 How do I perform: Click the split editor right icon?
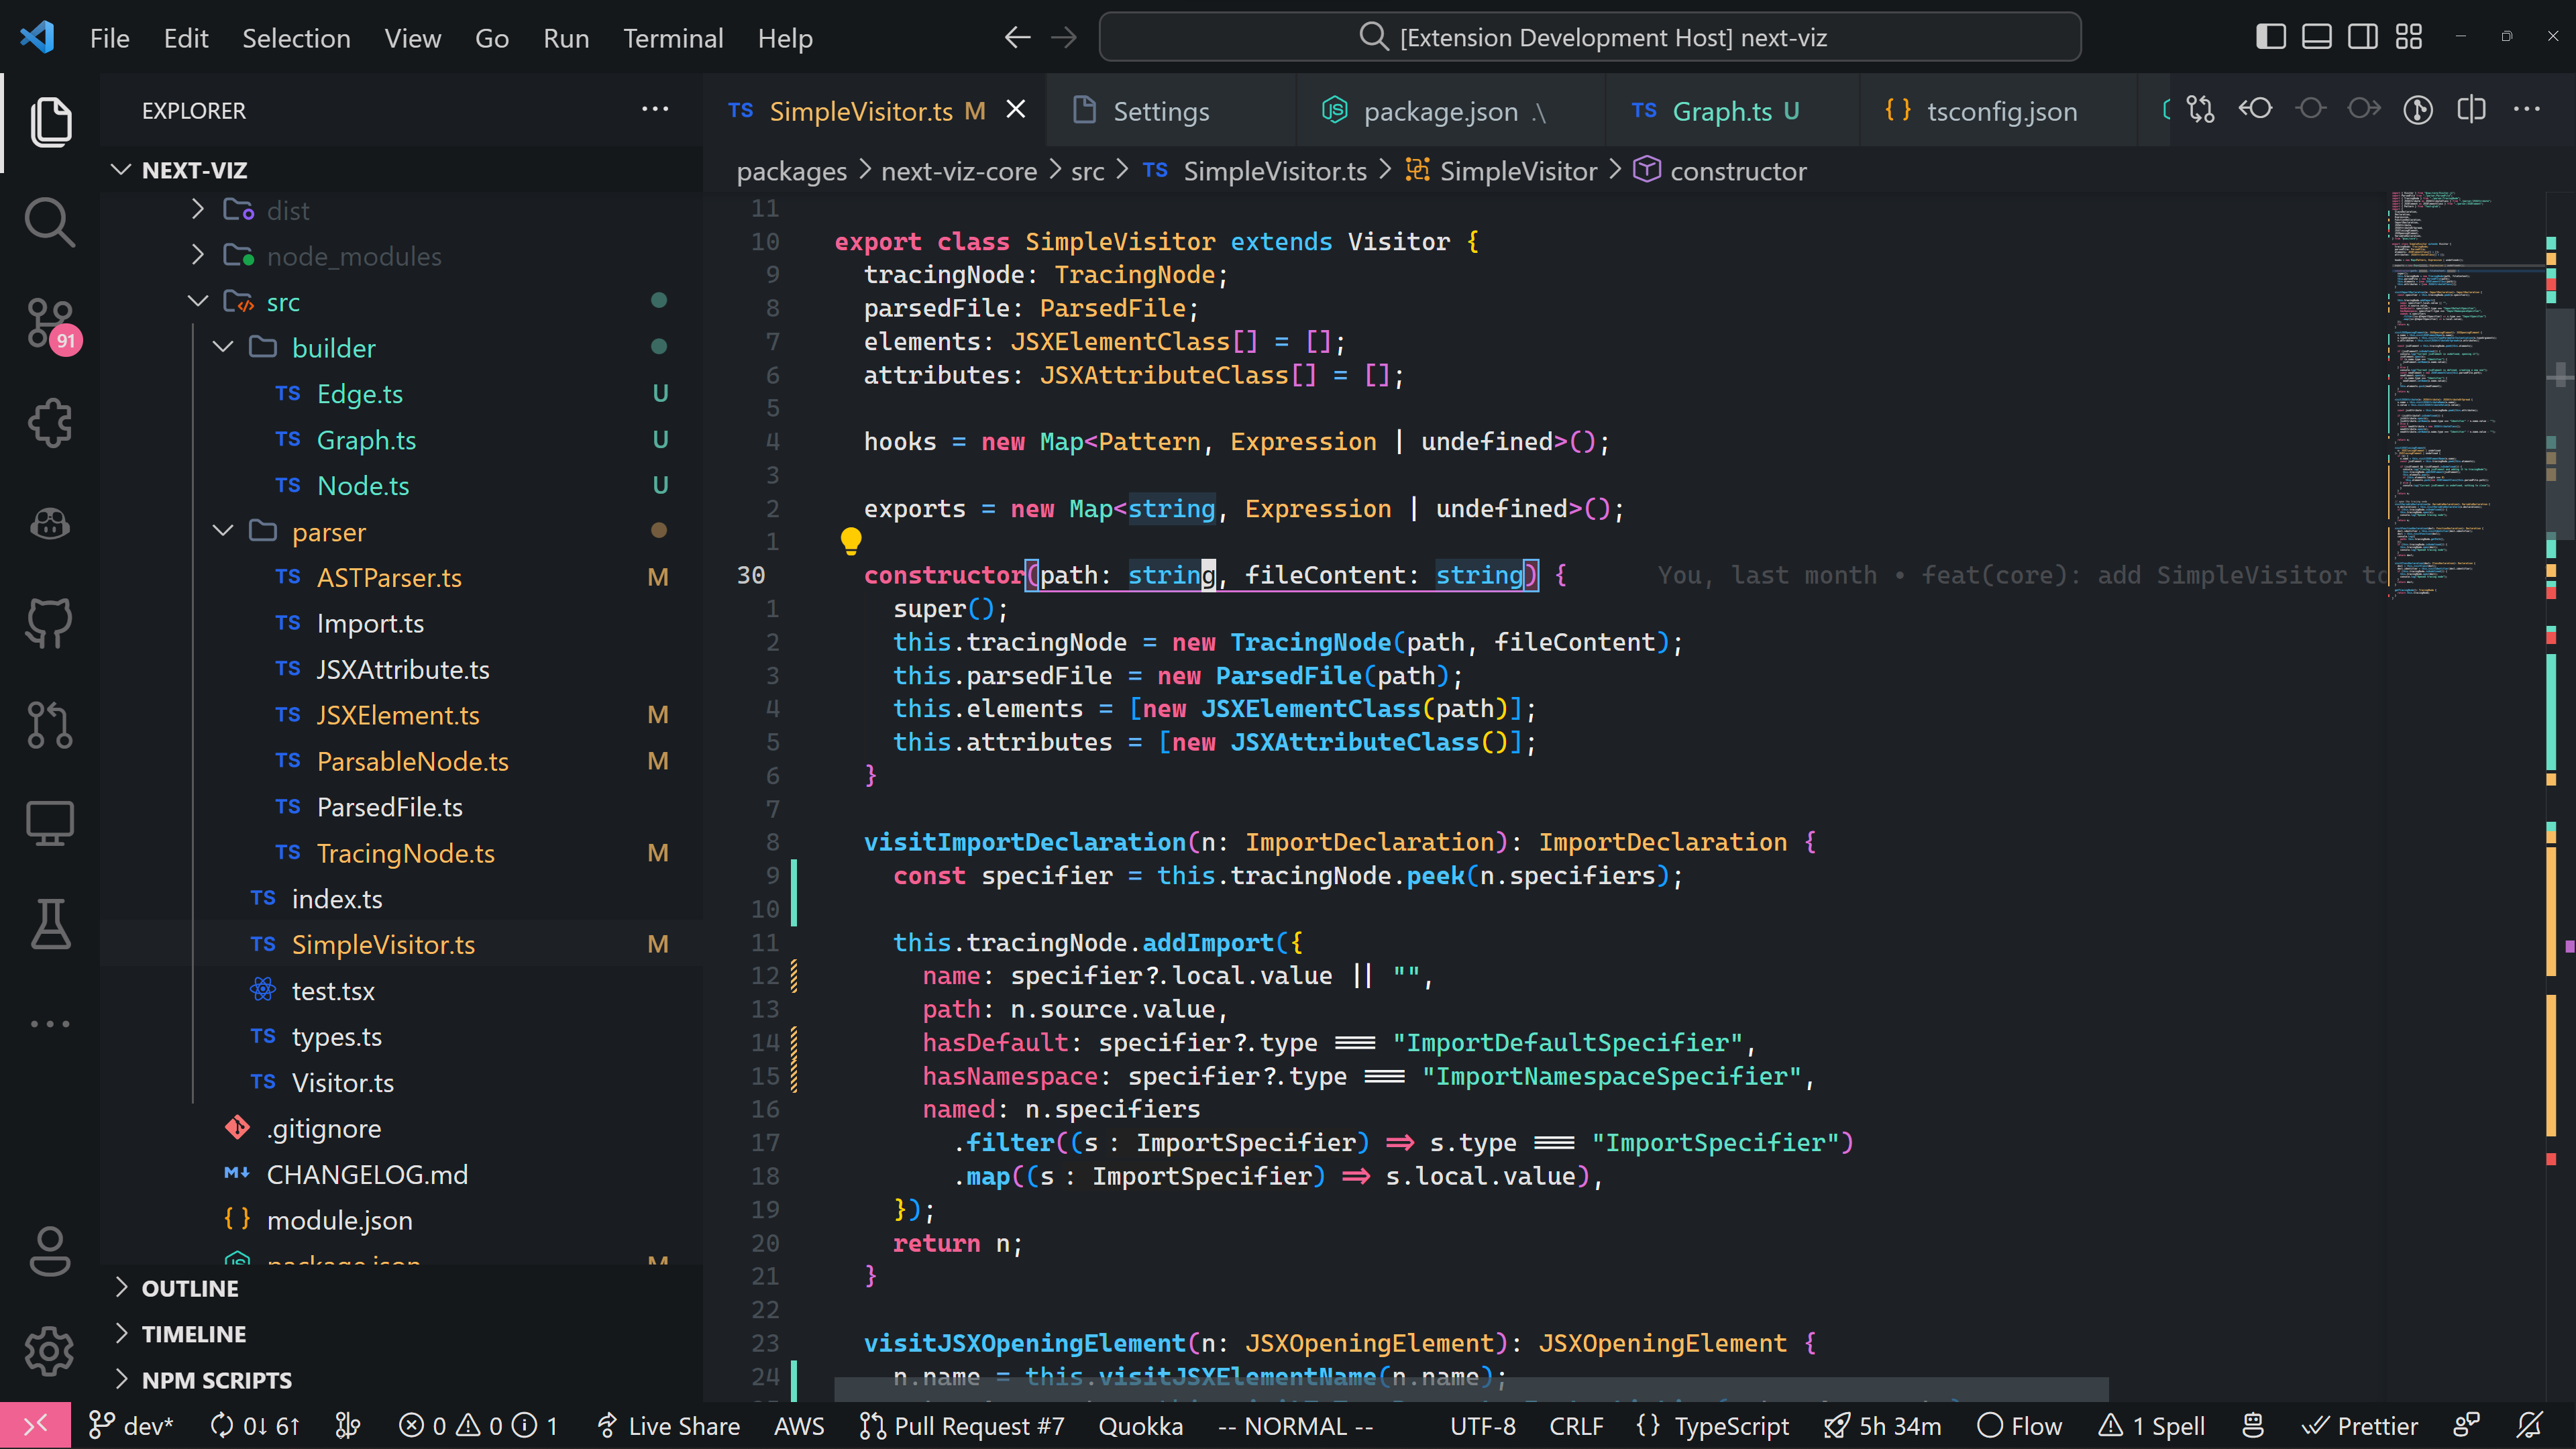(x=2471, y=109)
